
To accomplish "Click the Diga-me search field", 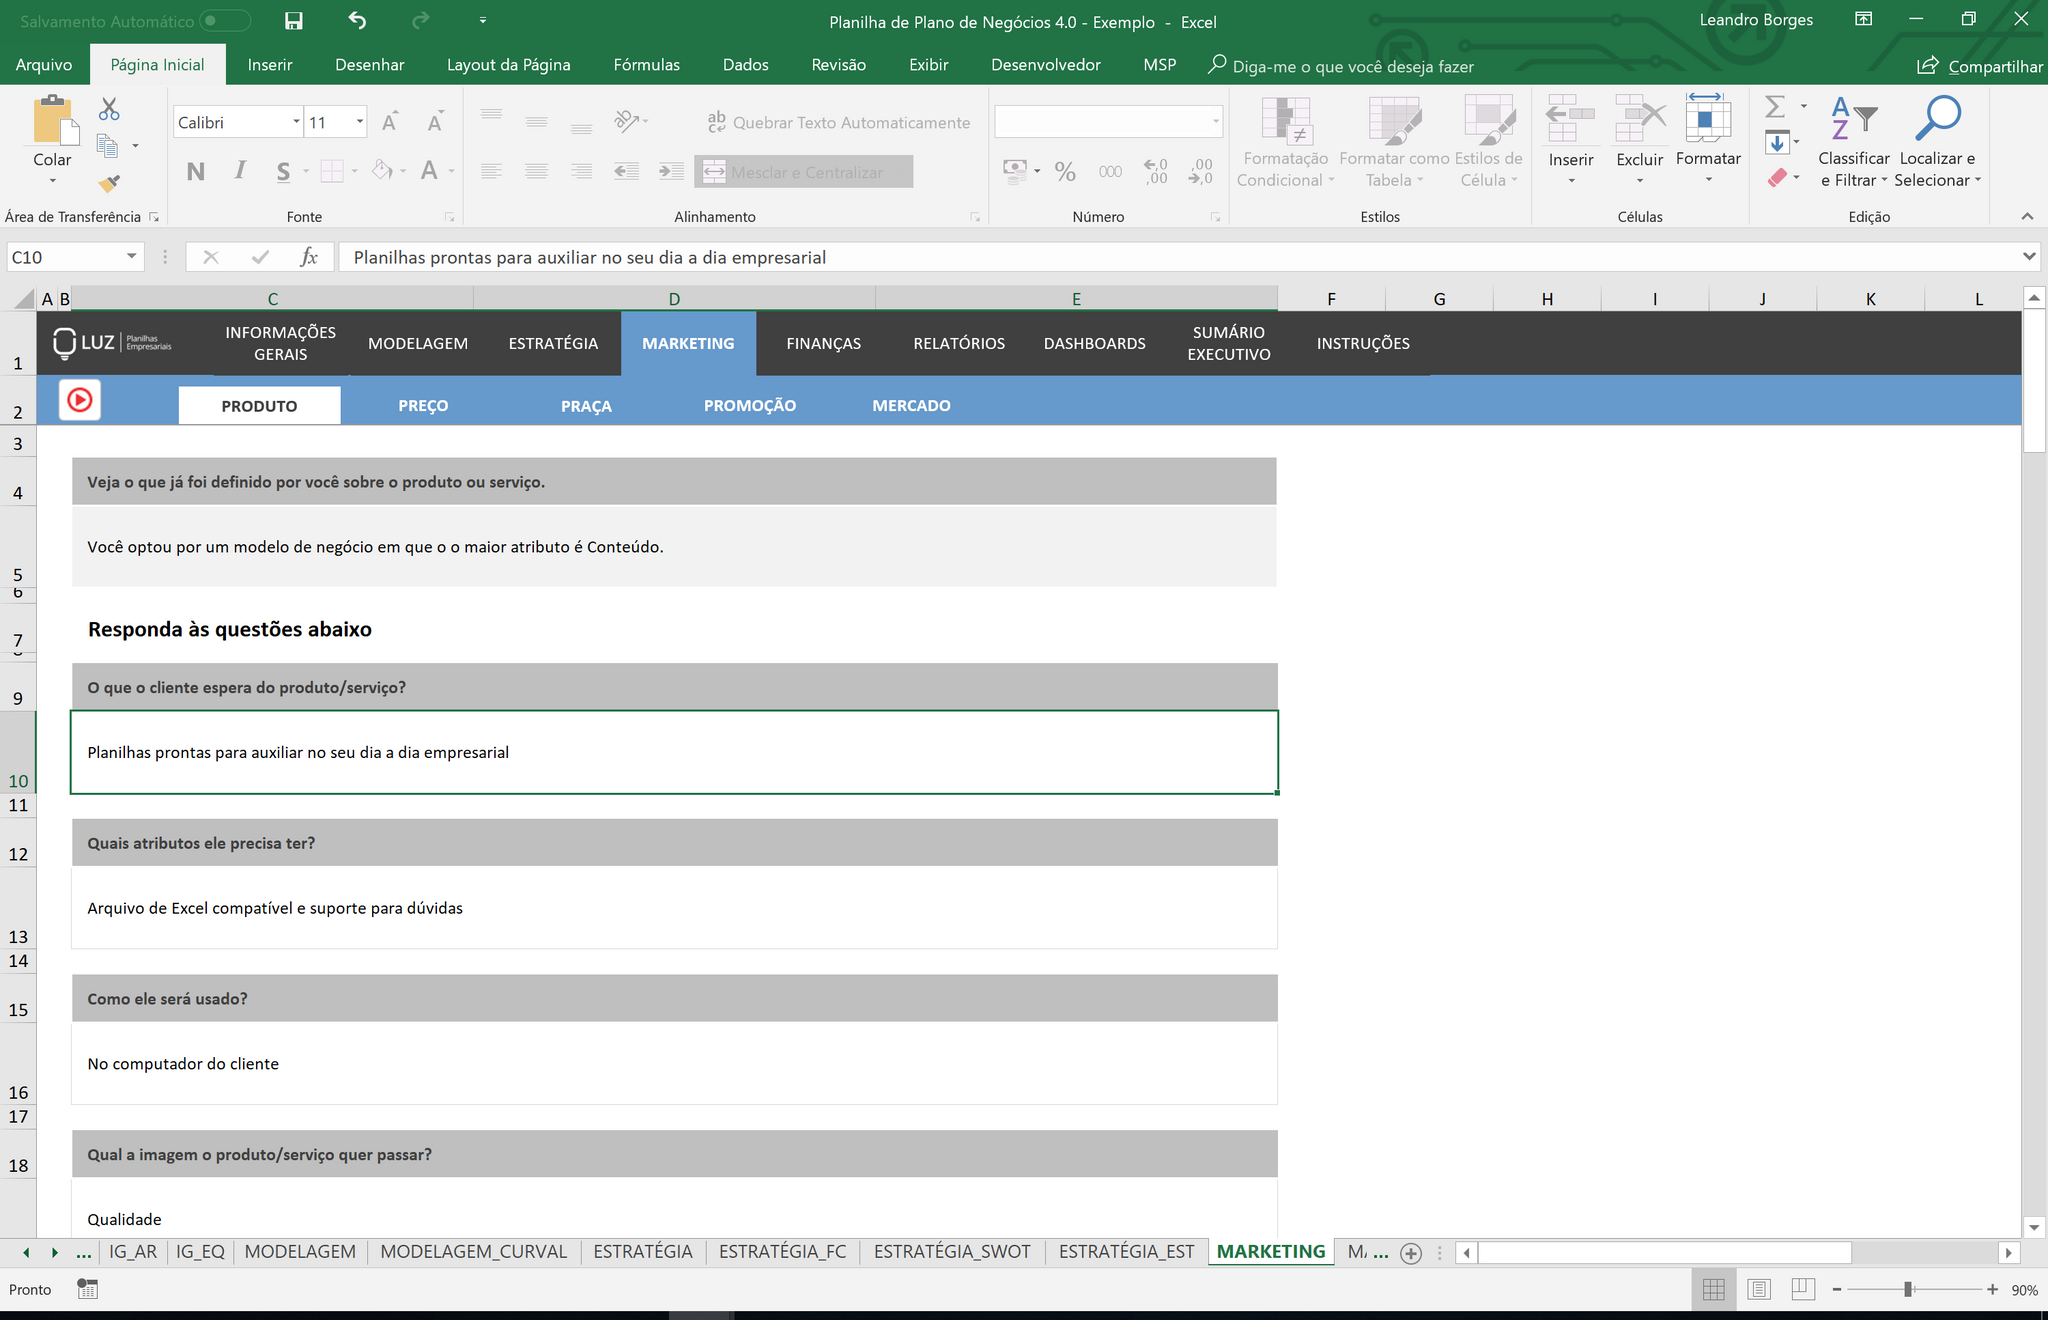I will coord(1341,66).
